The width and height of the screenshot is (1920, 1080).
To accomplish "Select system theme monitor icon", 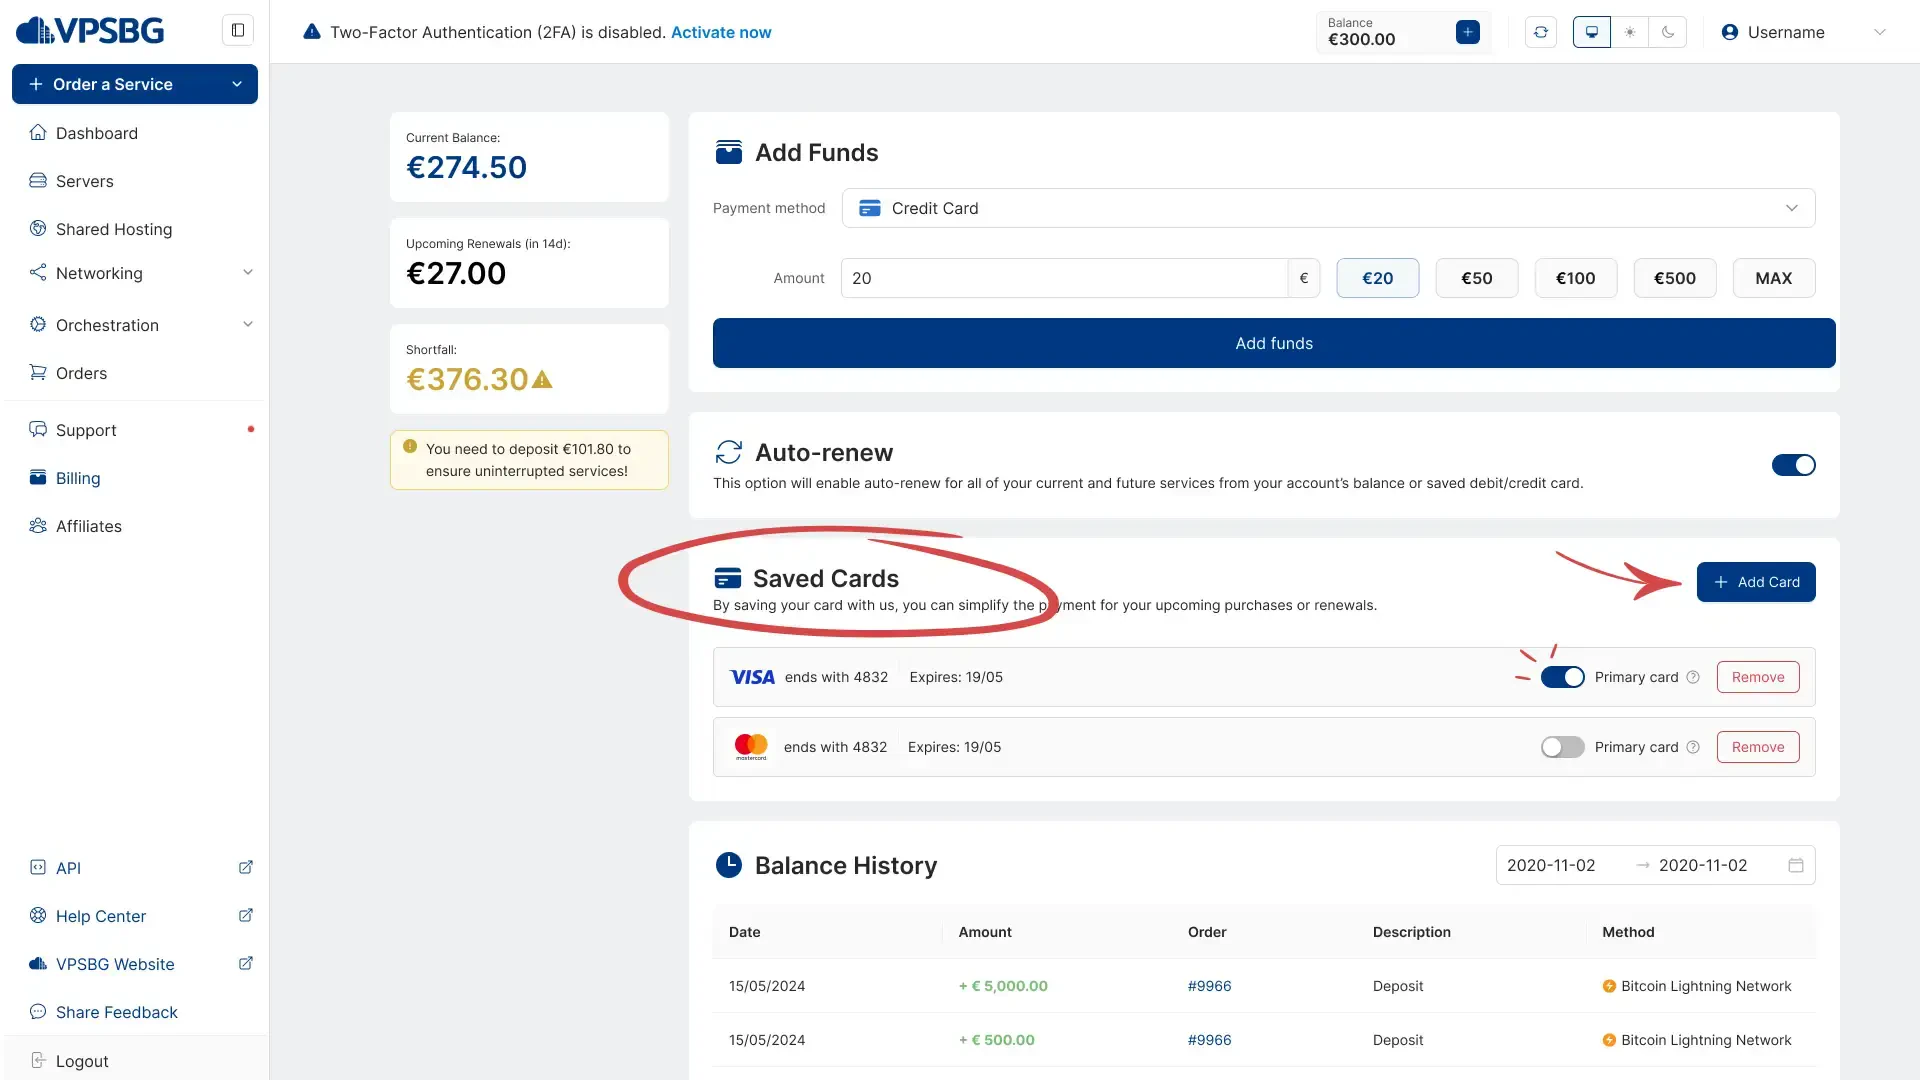I will click(1592, 32).
